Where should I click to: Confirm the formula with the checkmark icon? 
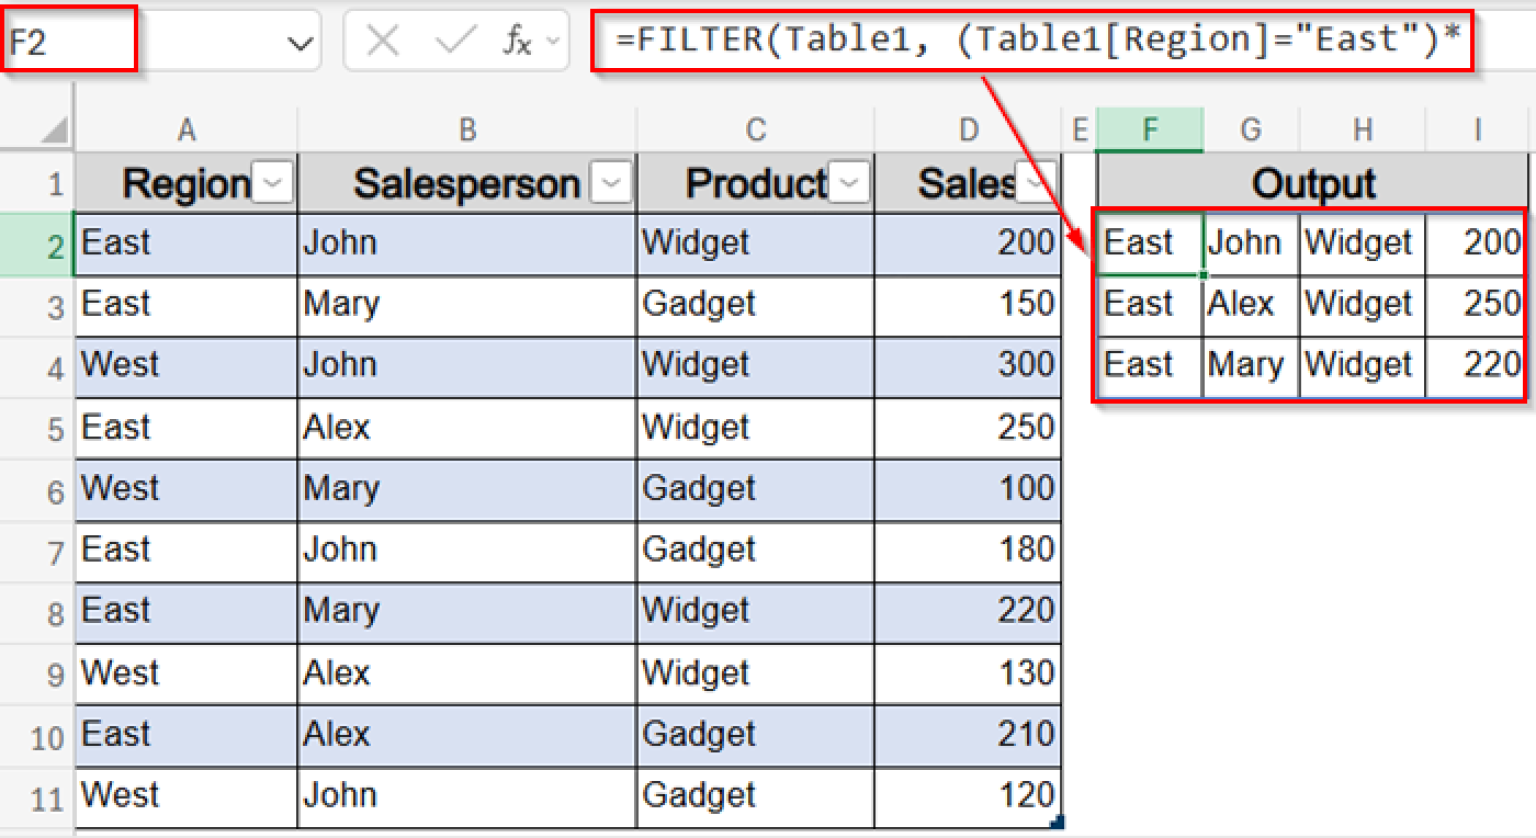click(x=456, y=40)
